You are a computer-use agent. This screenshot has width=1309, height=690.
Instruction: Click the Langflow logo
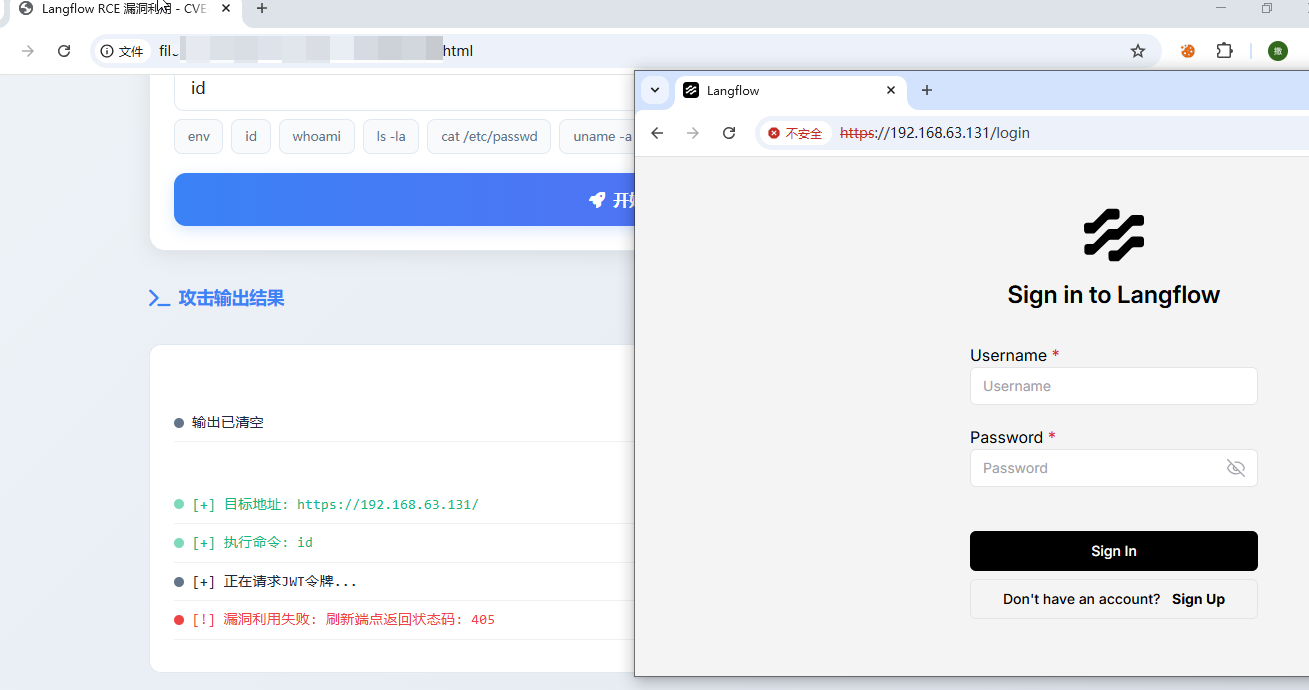point(1114,235)
